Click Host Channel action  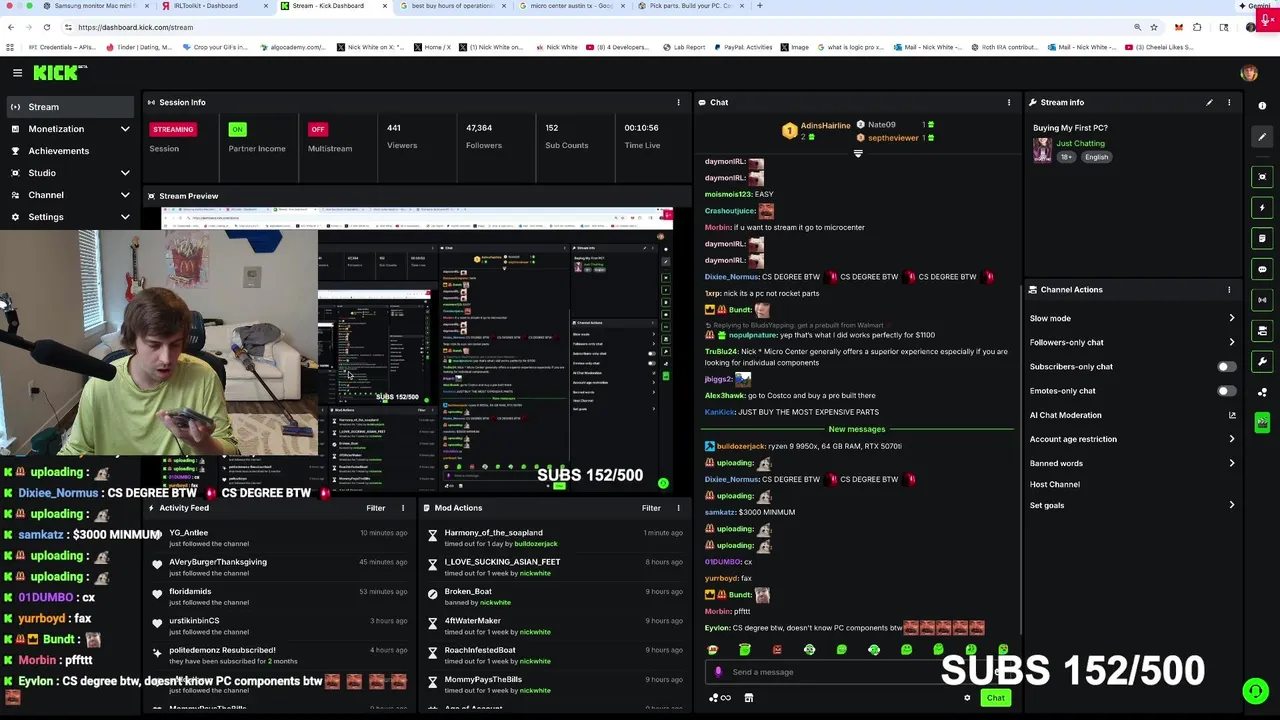[1055, 484]
